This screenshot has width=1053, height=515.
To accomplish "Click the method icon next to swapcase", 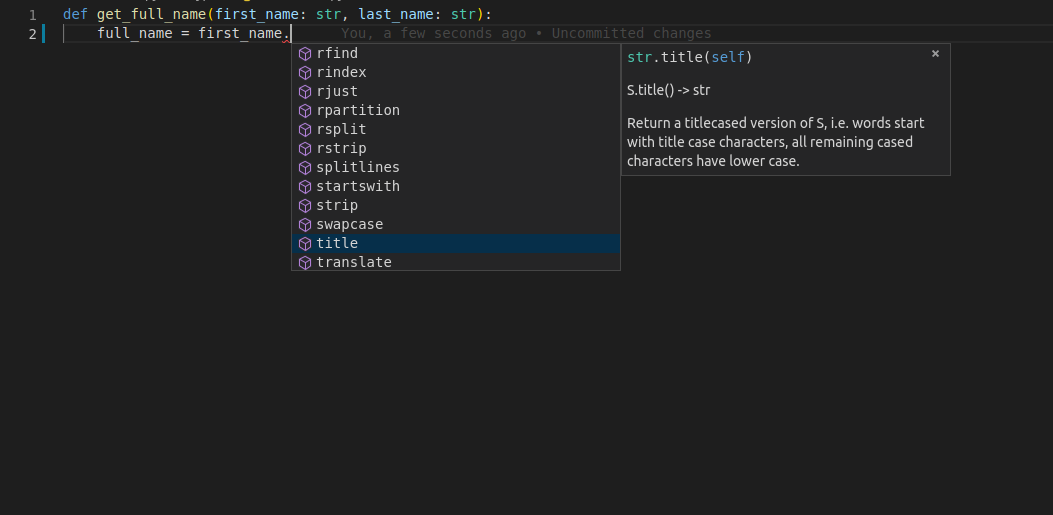I will pyautogui.click(x=305, y=225).
